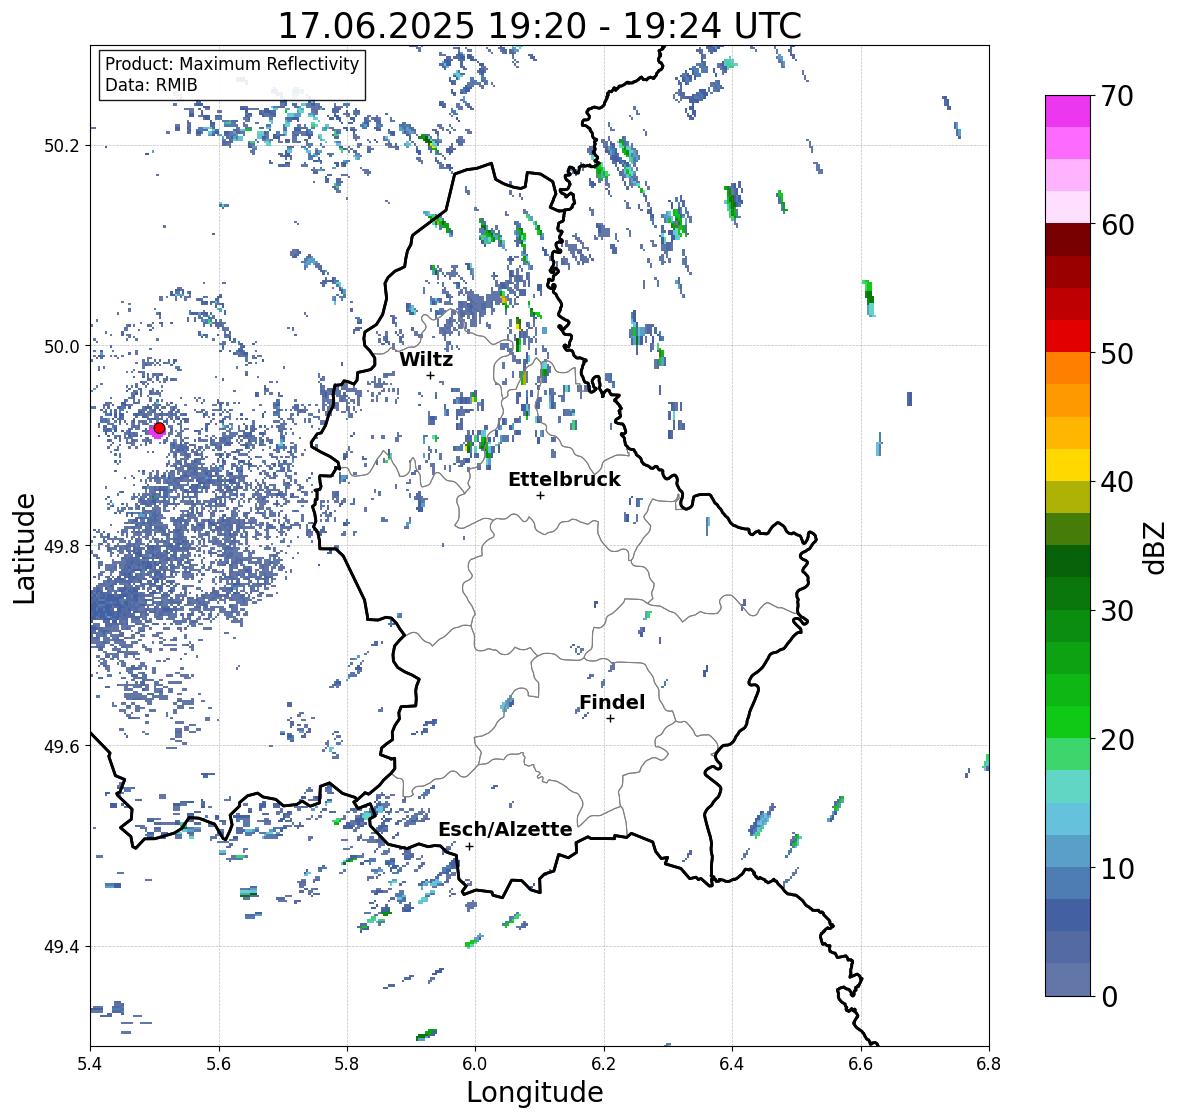Image resolution: width=1179 pixels, height=1117 pixels.
Task: Pick the bottom slate-blue colorbar segment at 0
Action: [1068, 980]
